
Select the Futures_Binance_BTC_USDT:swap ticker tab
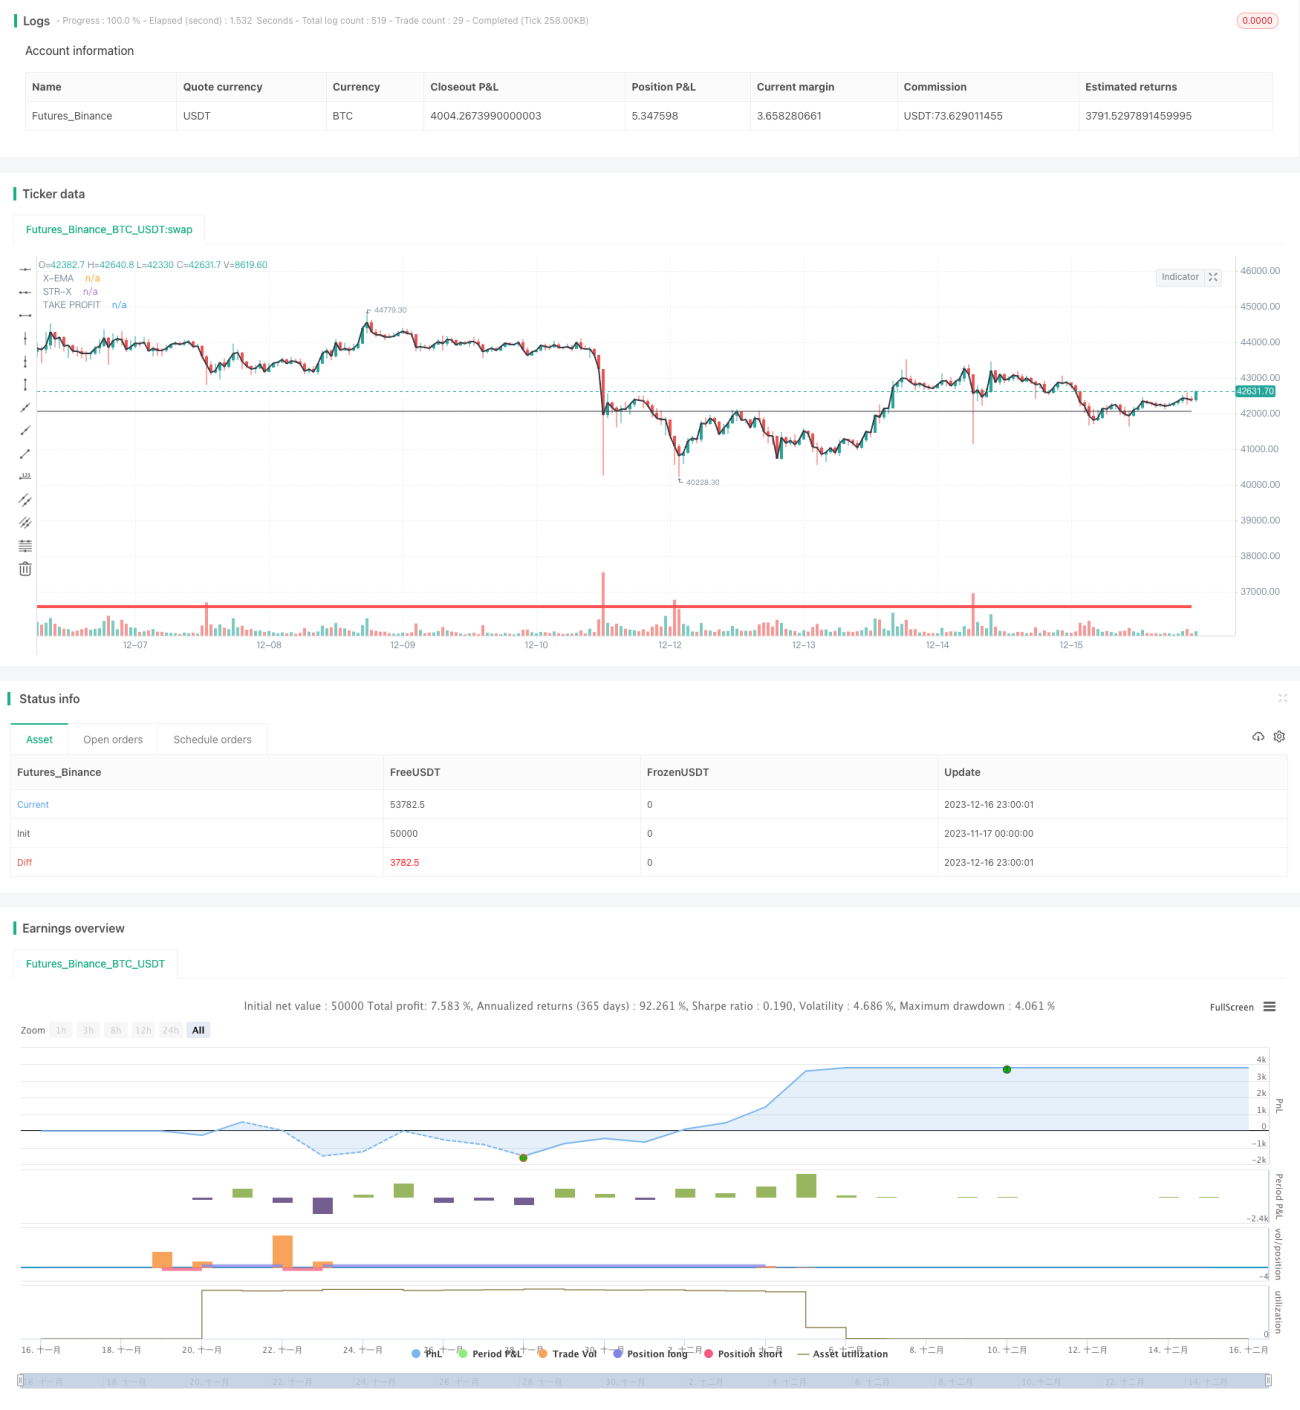tap(109, 229)
